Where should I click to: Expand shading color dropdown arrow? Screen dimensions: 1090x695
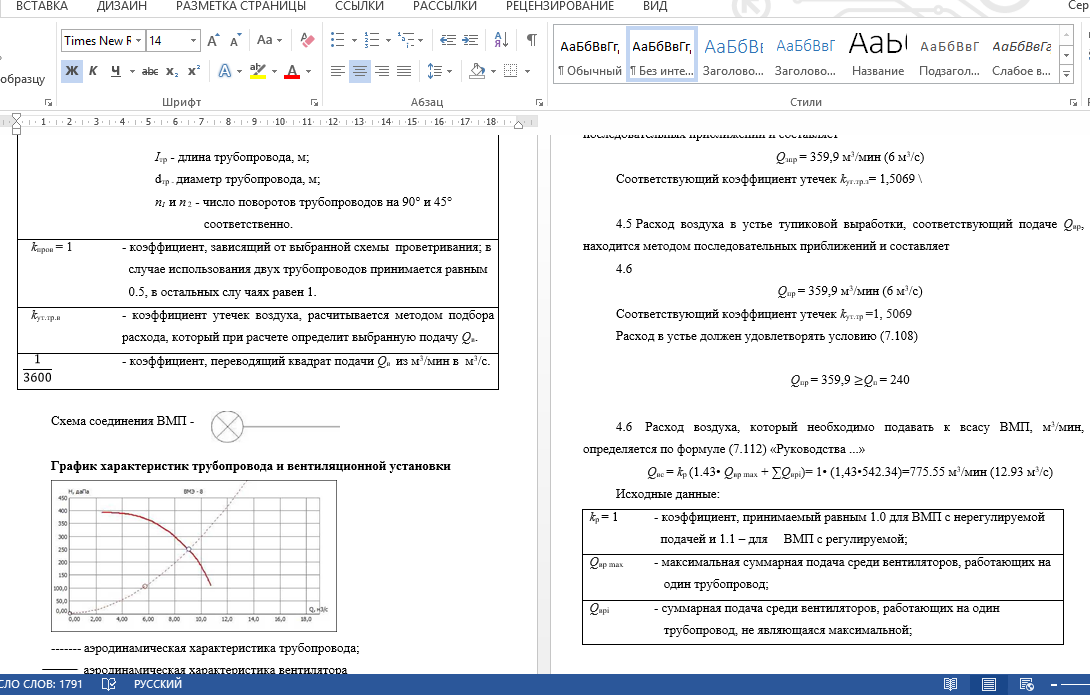493,71
